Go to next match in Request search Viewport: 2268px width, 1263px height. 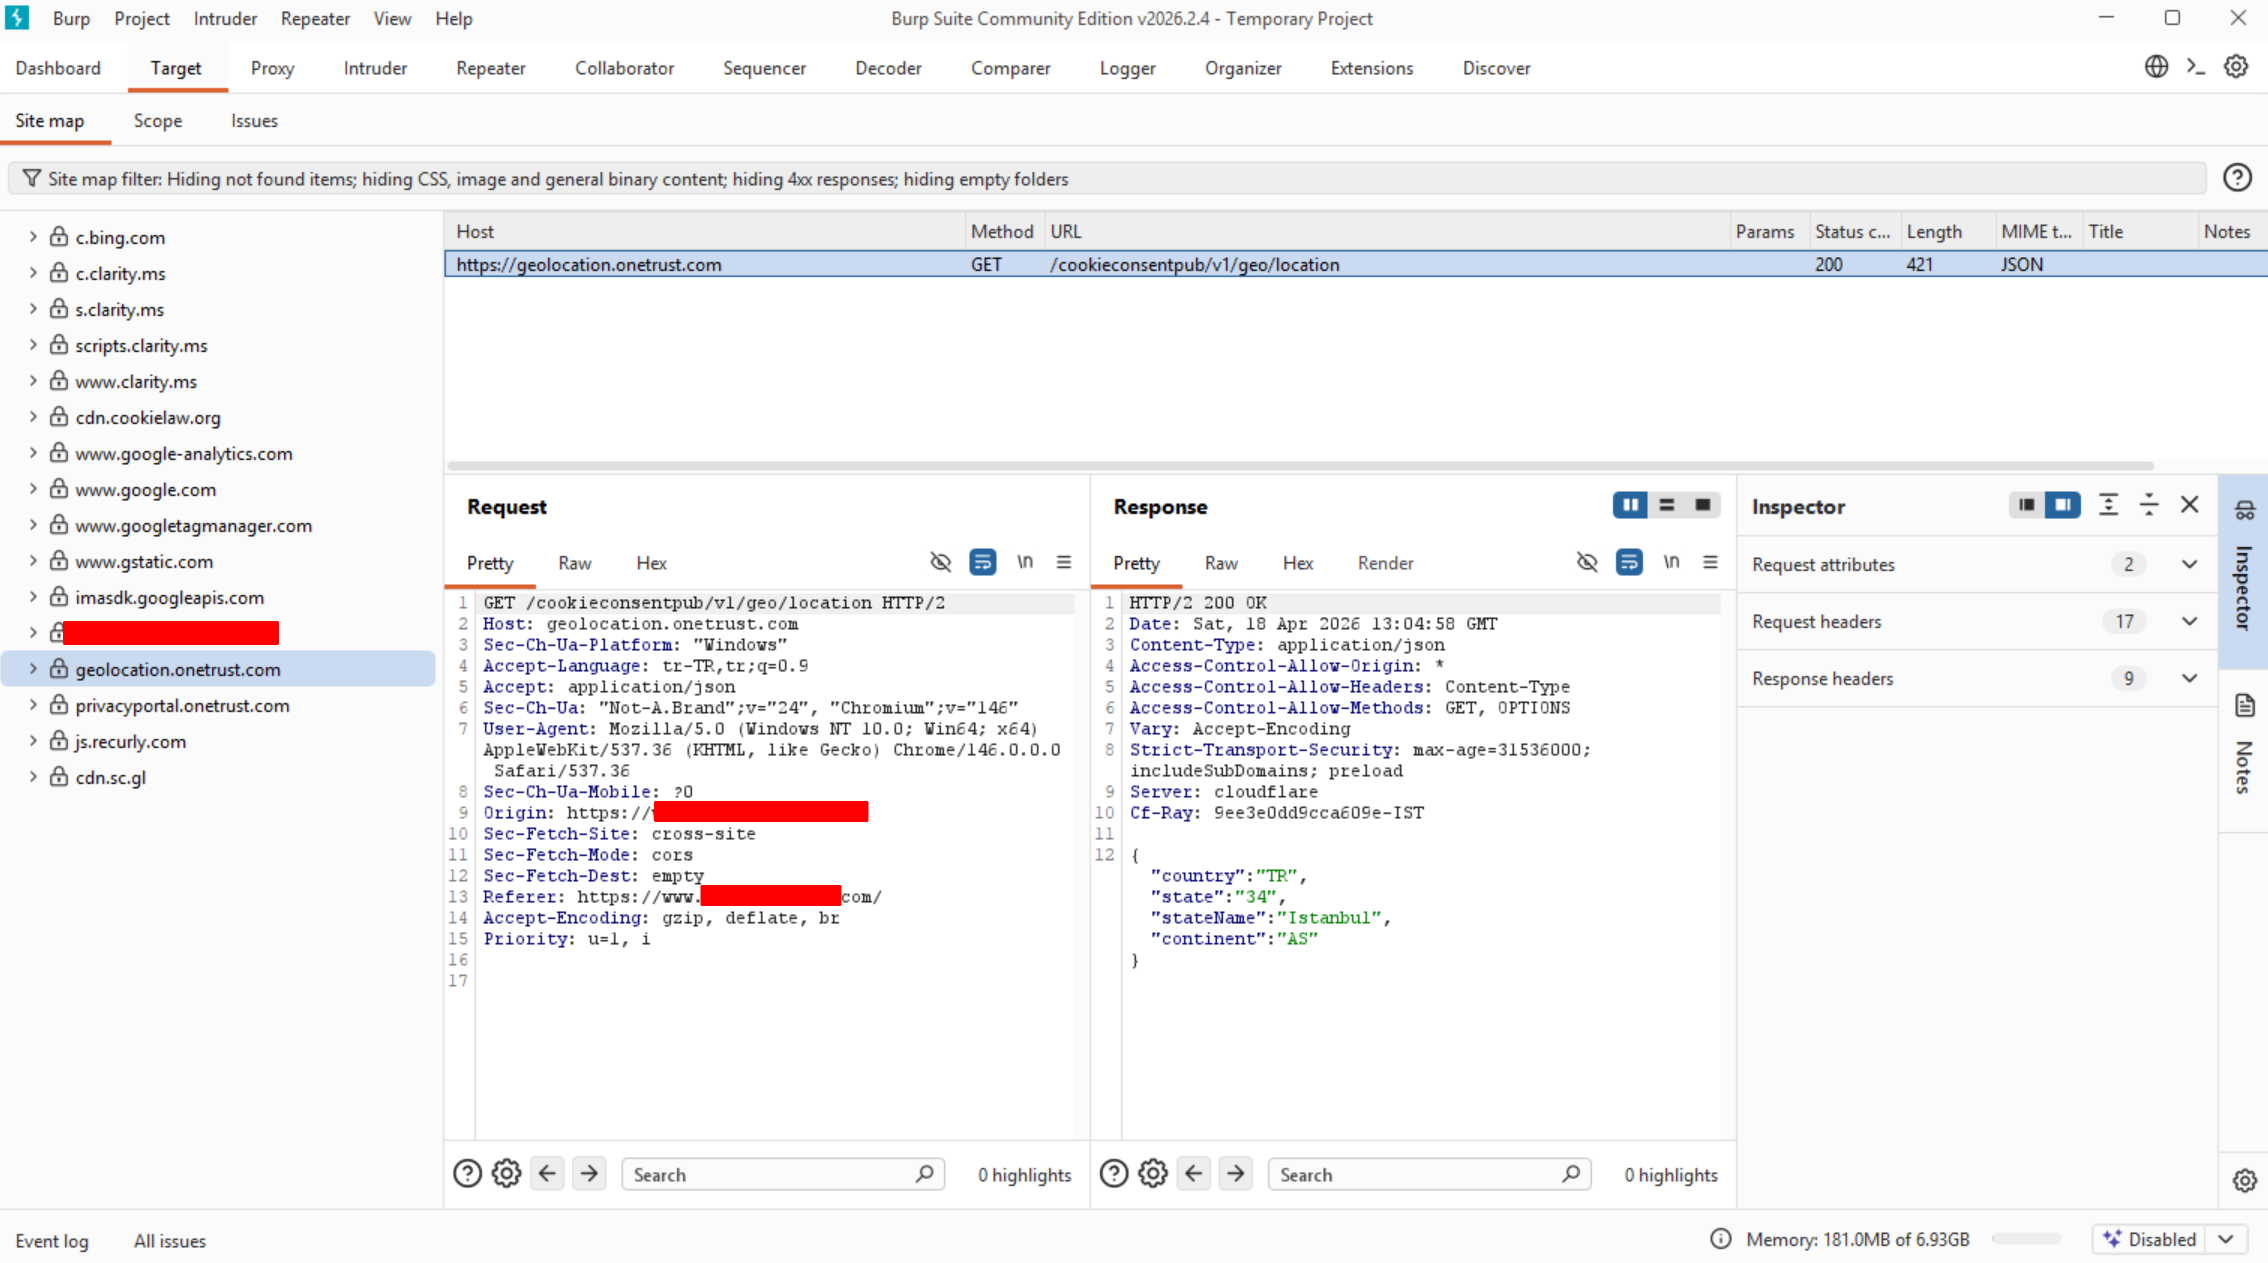point(589,1173)
